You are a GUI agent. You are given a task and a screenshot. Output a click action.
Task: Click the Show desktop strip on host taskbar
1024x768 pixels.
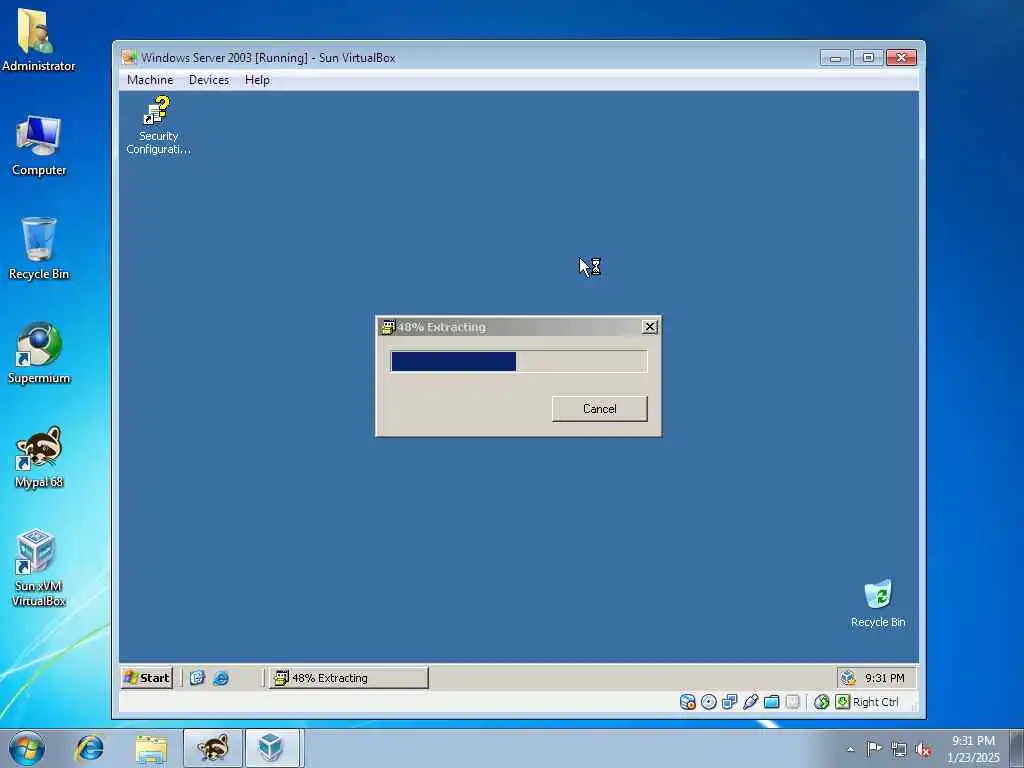[1017, 748]
